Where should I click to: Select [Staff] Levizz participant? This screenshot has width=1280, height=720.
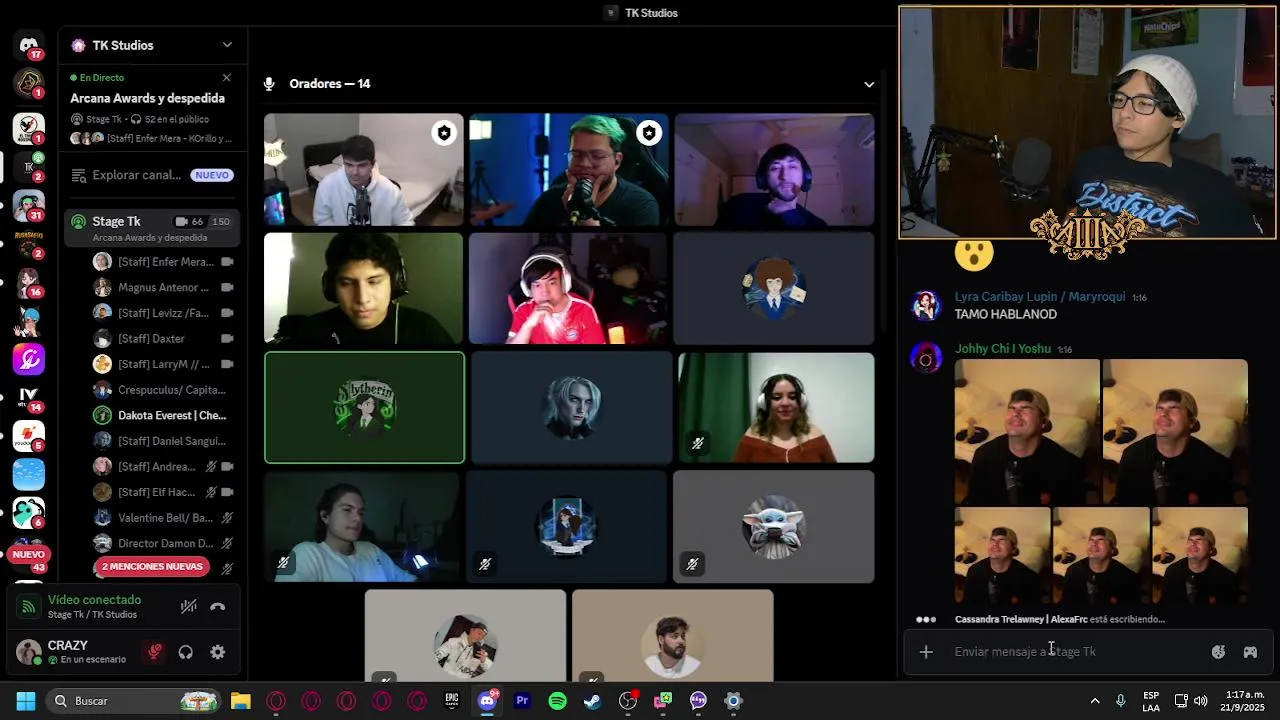(x=164, y=313)
